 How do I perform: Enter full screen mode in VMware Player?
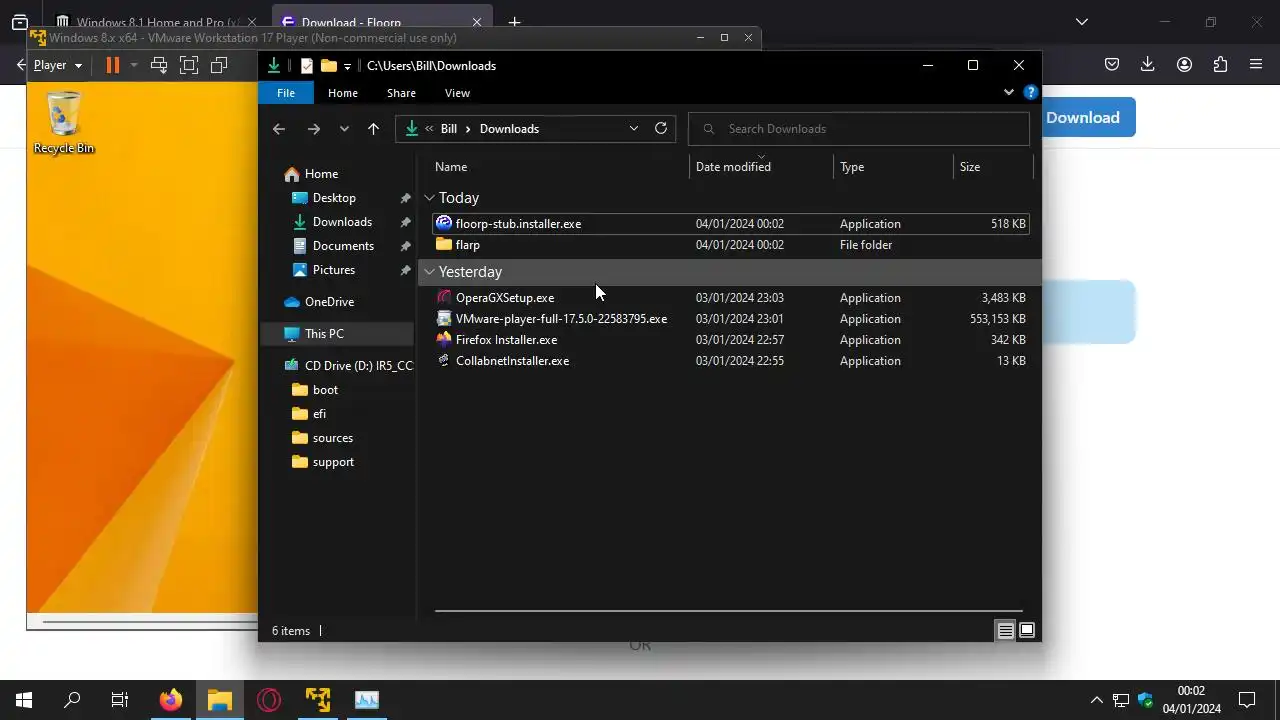click(x=189, y=65)
